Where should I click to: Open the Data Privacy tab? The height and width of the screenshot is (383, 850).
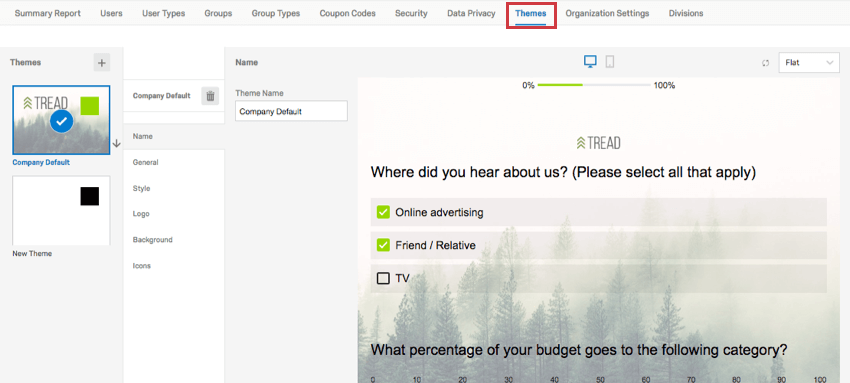click(471, 14)
